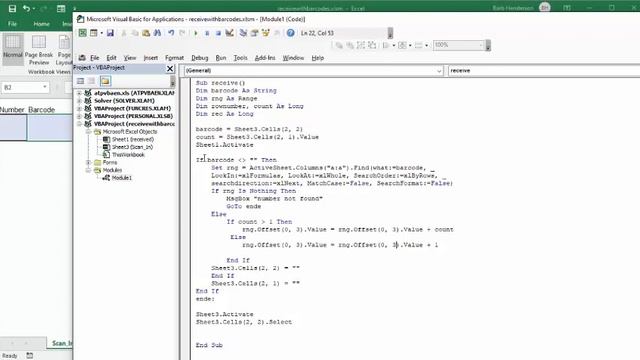Click the blue Help question mark icon
The width and height of the screenshot is (640, 360).
(290, 33)
